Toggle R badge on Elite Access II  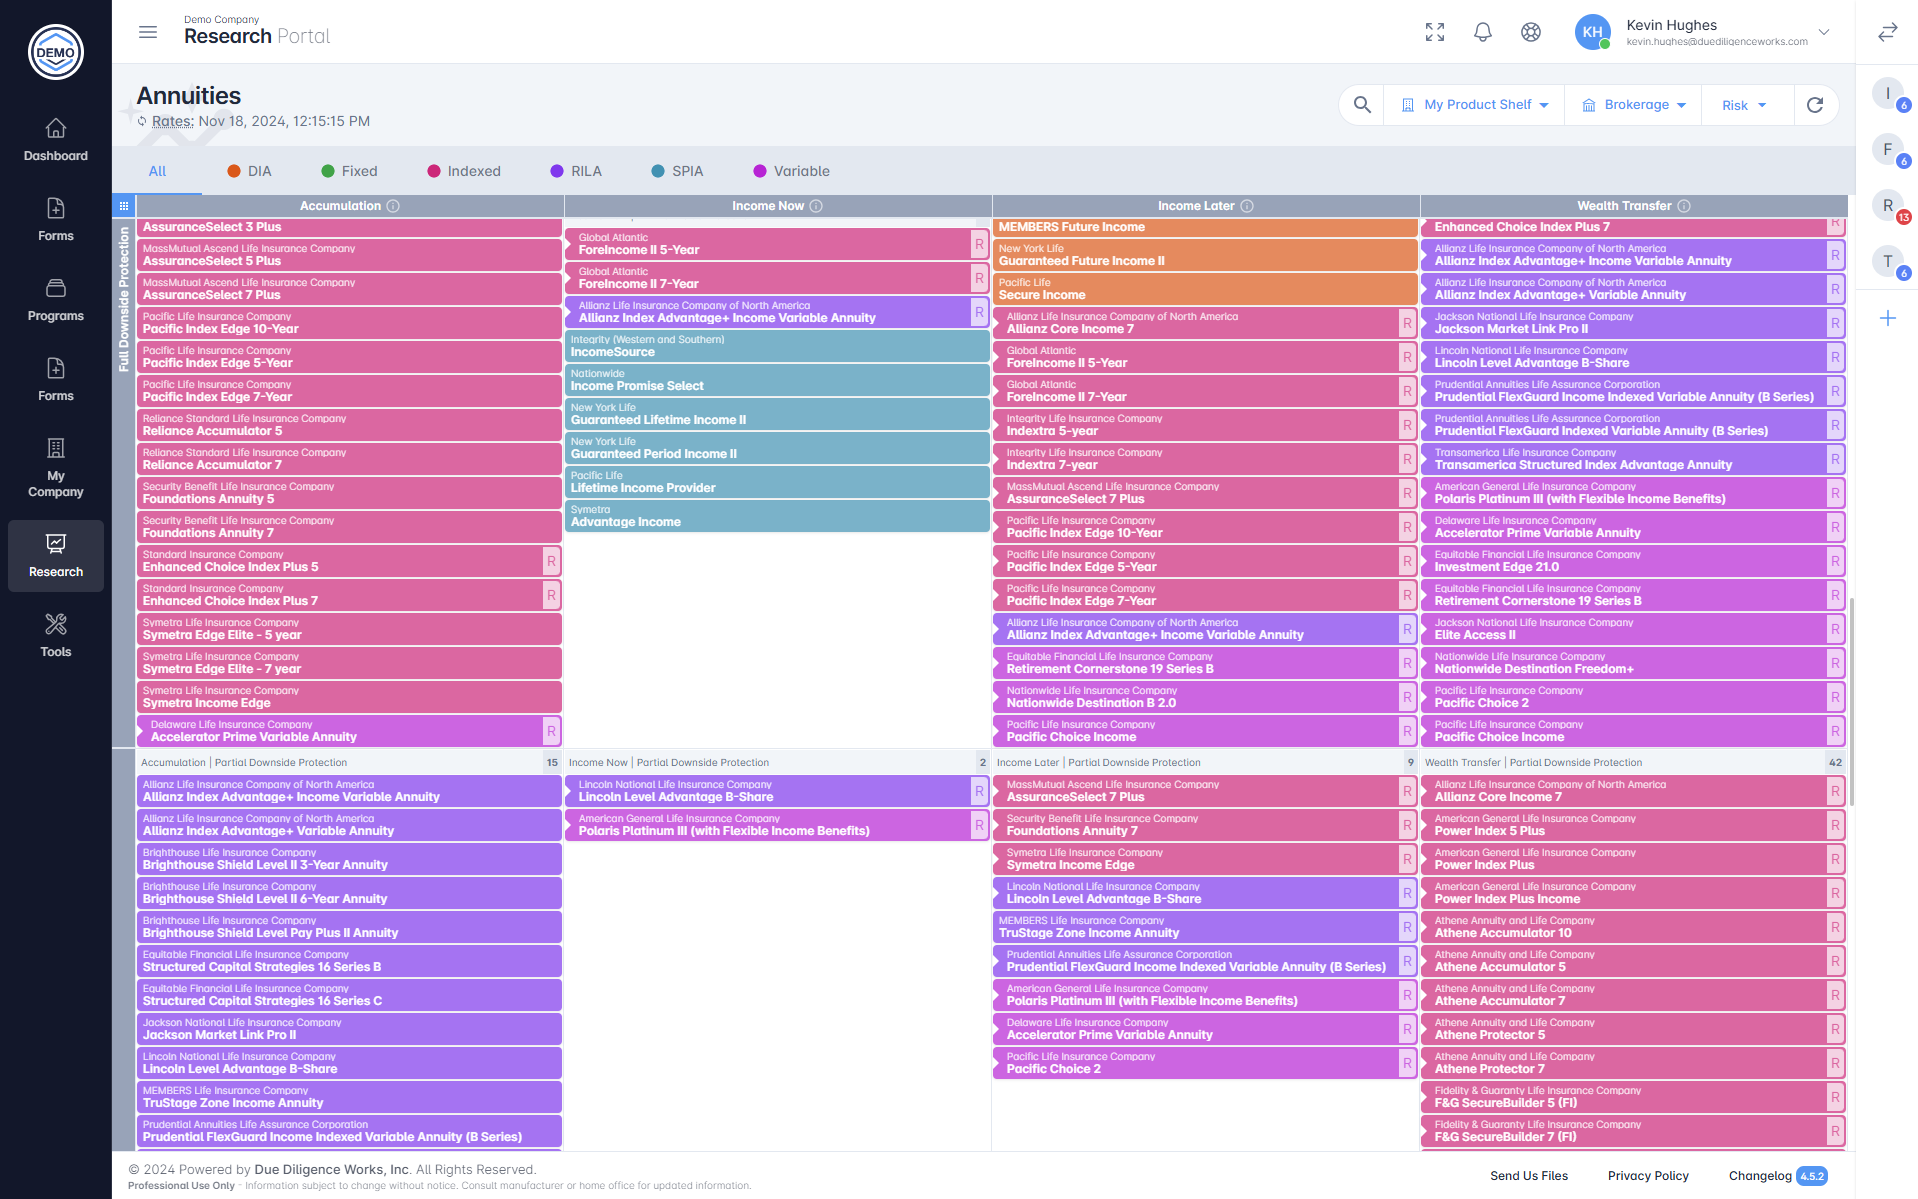coord(1835,629)
